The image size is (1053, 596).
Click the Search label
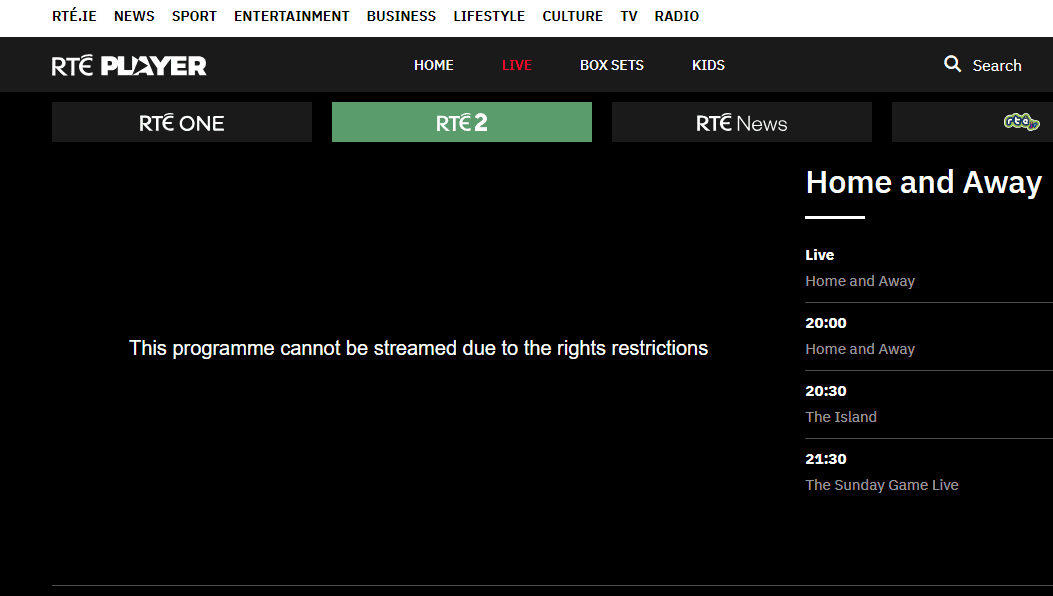tap(997, 65)
